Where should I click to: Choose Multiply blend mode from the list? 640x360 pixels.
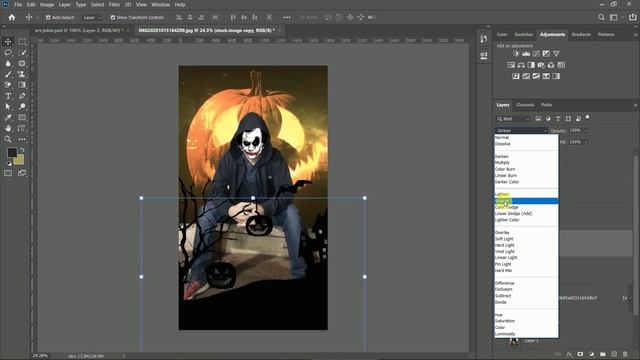[x=526, y=162]
